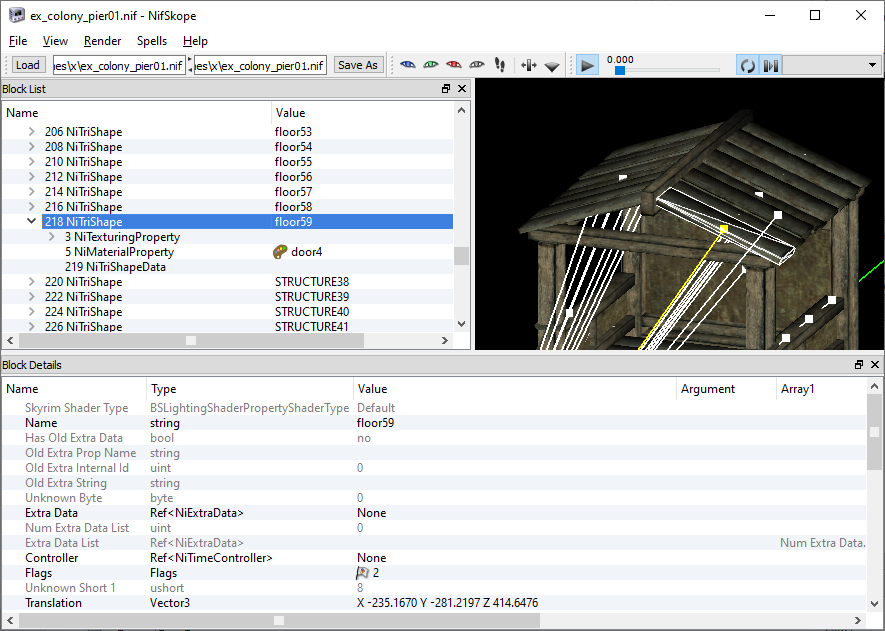Select the red eye Side view icon
This screenshot has width=885, height=631.
[454, 65]
